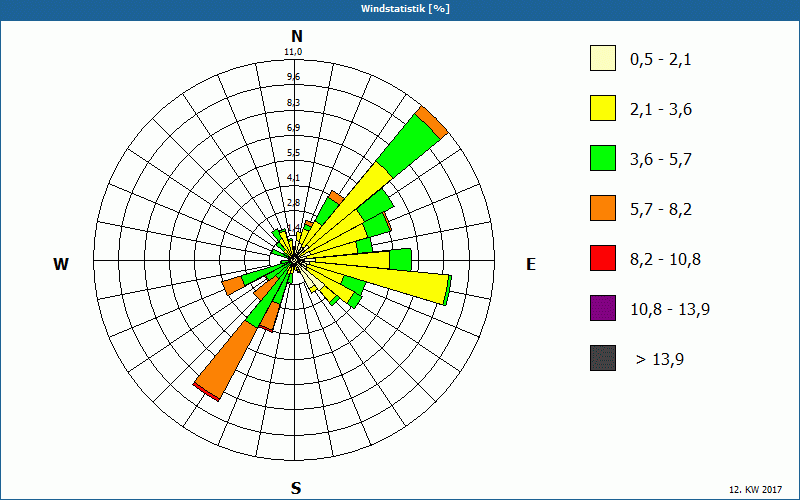Screen dimensions: 800x500
Task: Click the legend label '10,8 - 13,9'
Action: click(670, 310)
